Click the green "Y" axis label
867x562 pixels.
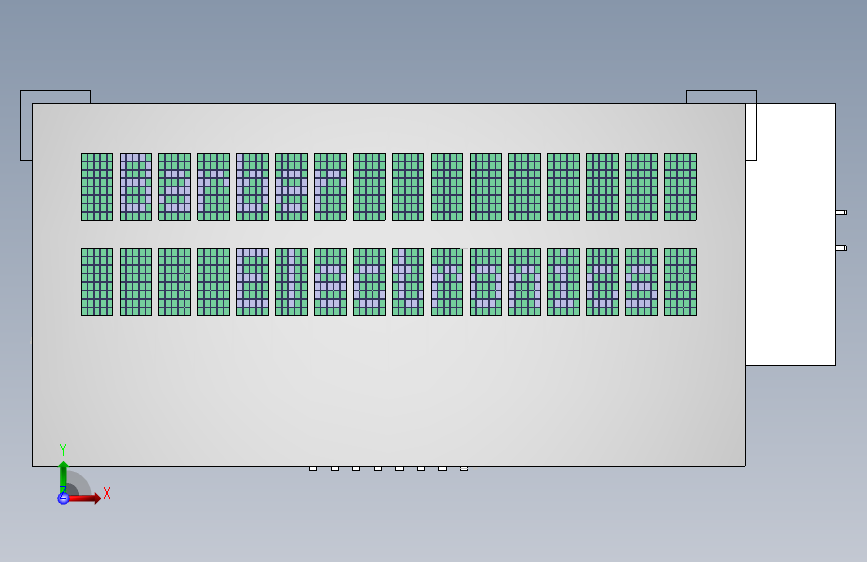63,450
